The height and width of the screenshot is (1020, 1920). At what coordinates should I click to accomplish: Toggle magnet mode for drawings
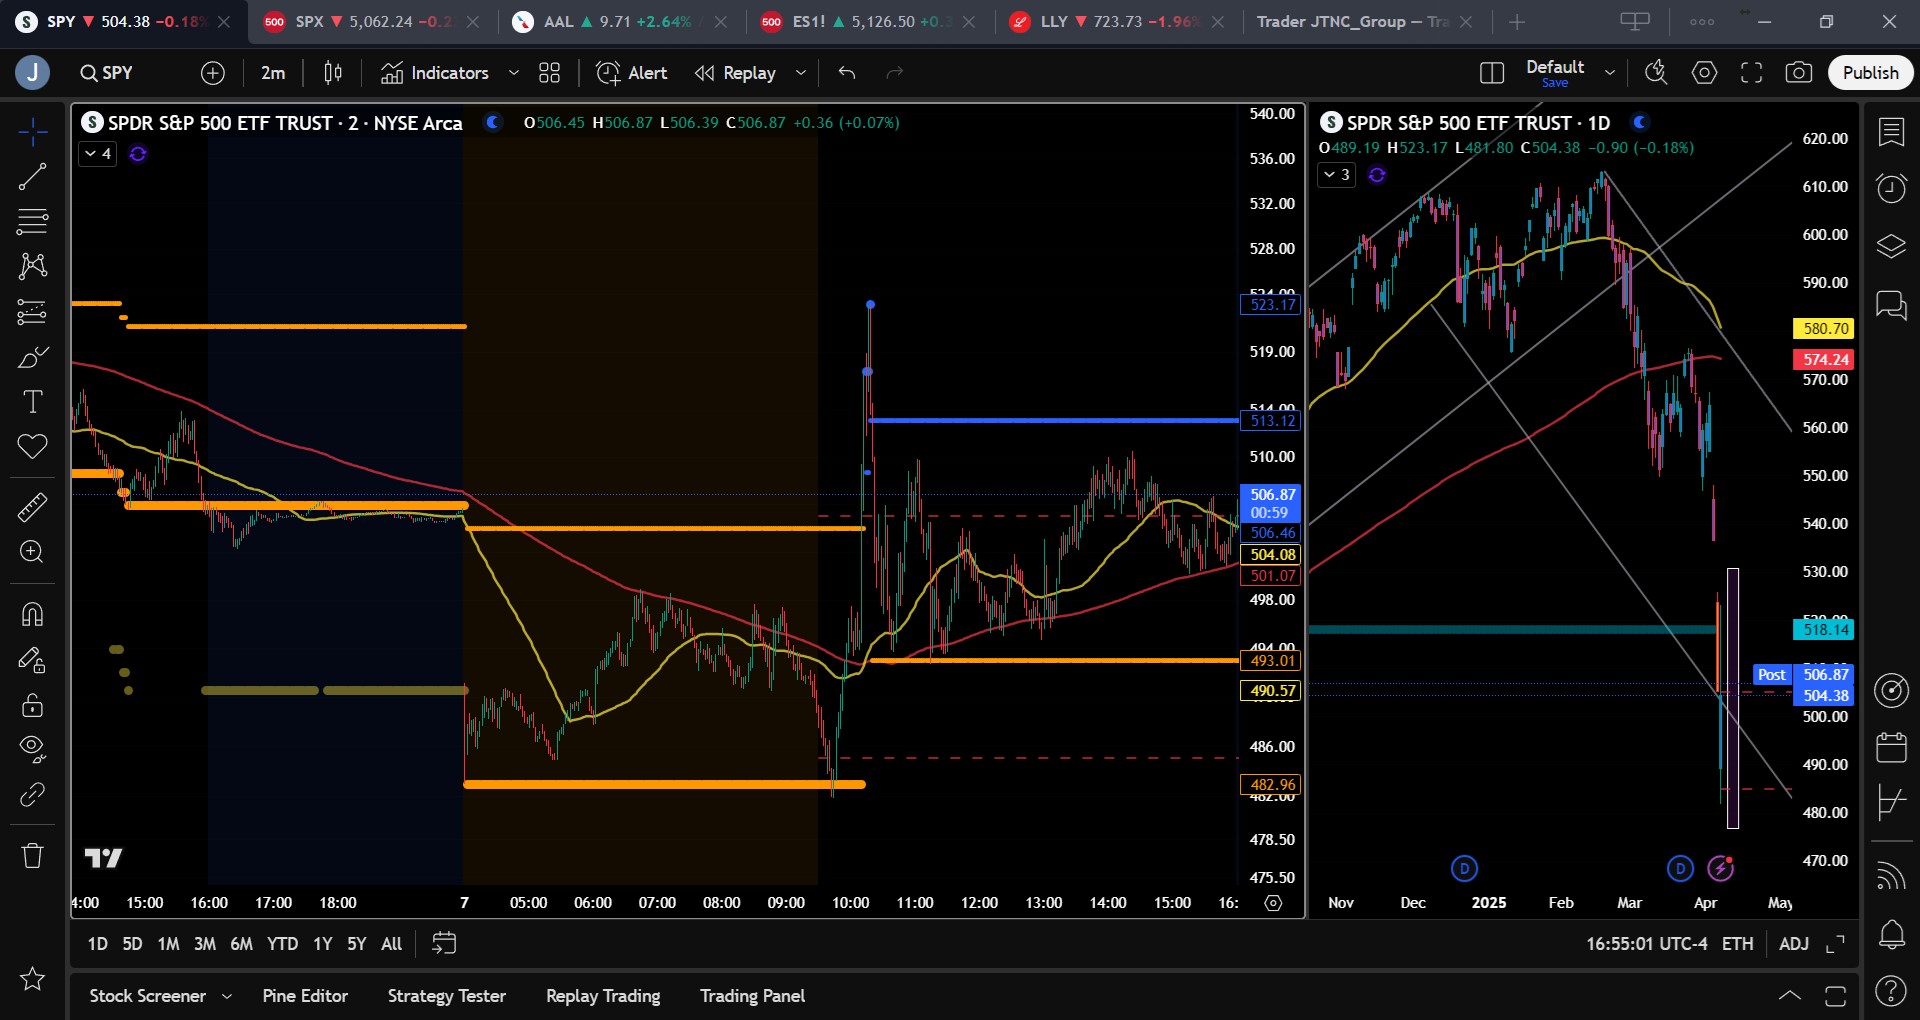pyautogui.click(x=32, y=614)
